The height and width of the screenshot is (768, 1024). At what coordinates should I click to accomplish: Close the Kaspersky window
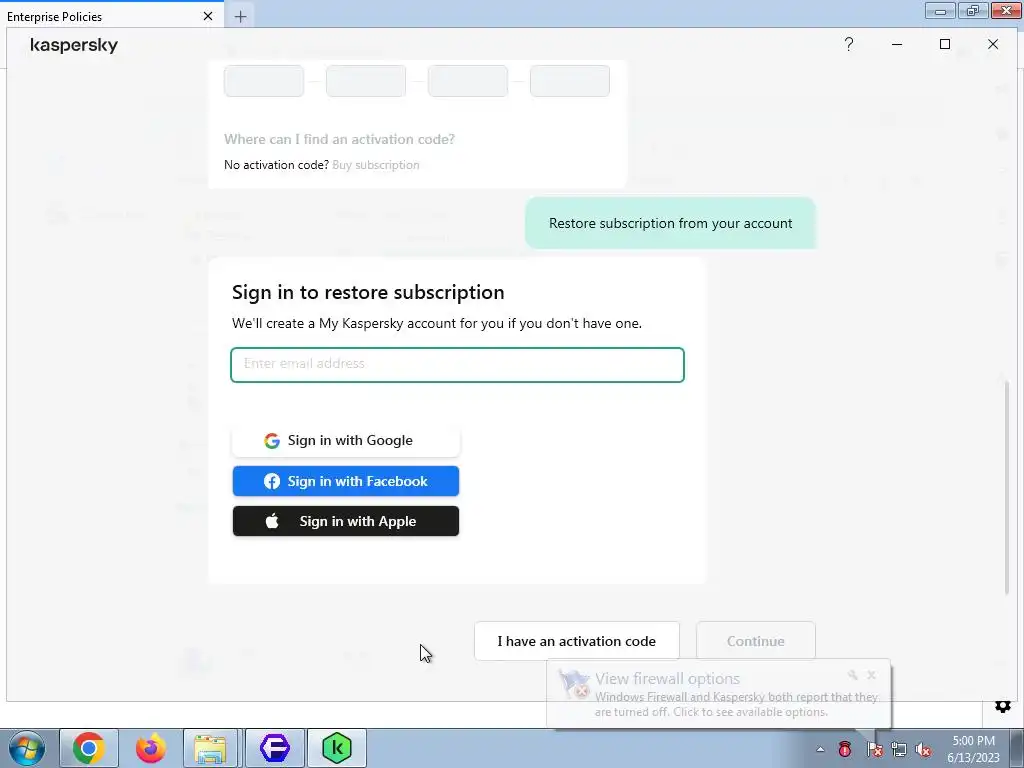[x=993, y=44]
